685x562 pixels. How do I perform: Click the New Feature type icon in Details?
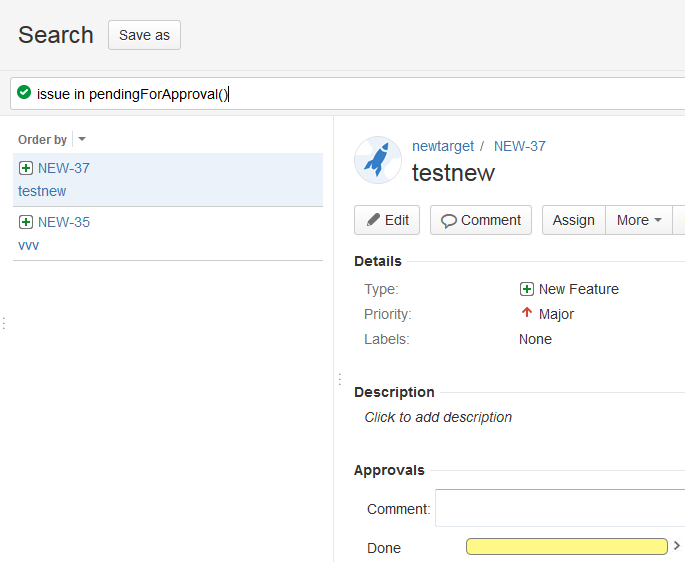pyautogui.click(x=527, y=289)
